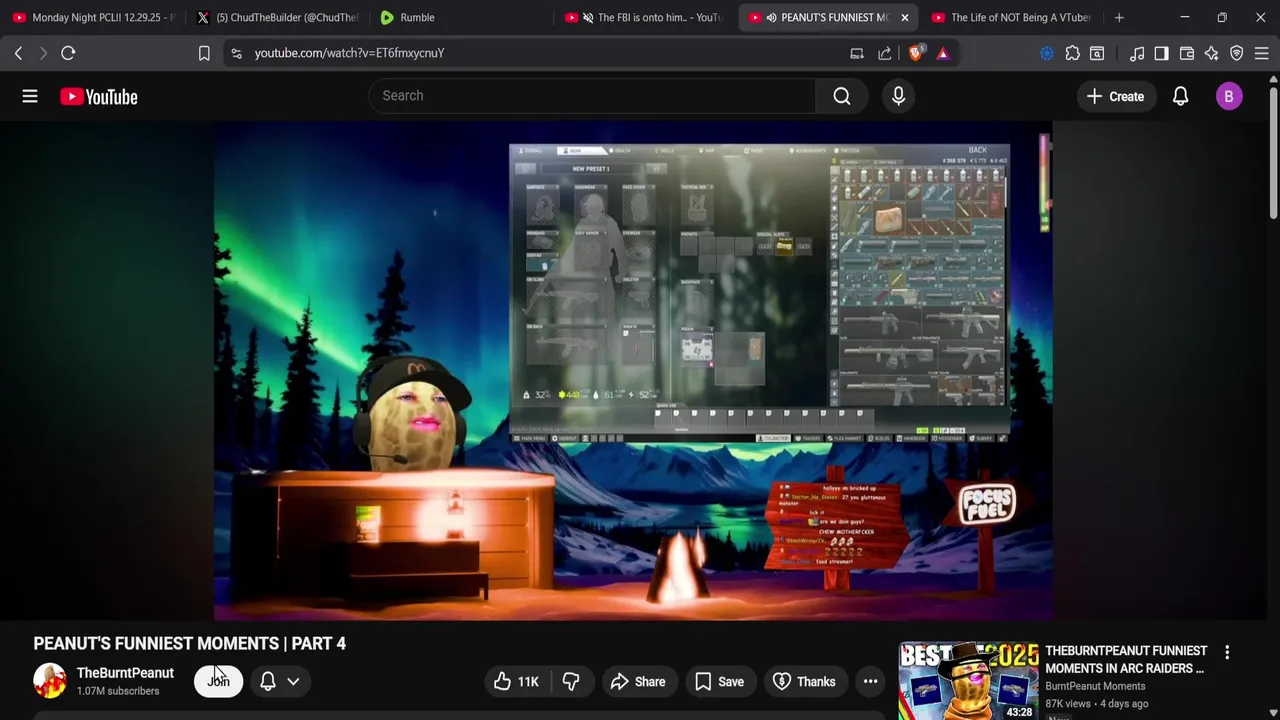This screenshot has height=720, width=1280.
Task: Dislike this video
Action: (x=571, y=681)
